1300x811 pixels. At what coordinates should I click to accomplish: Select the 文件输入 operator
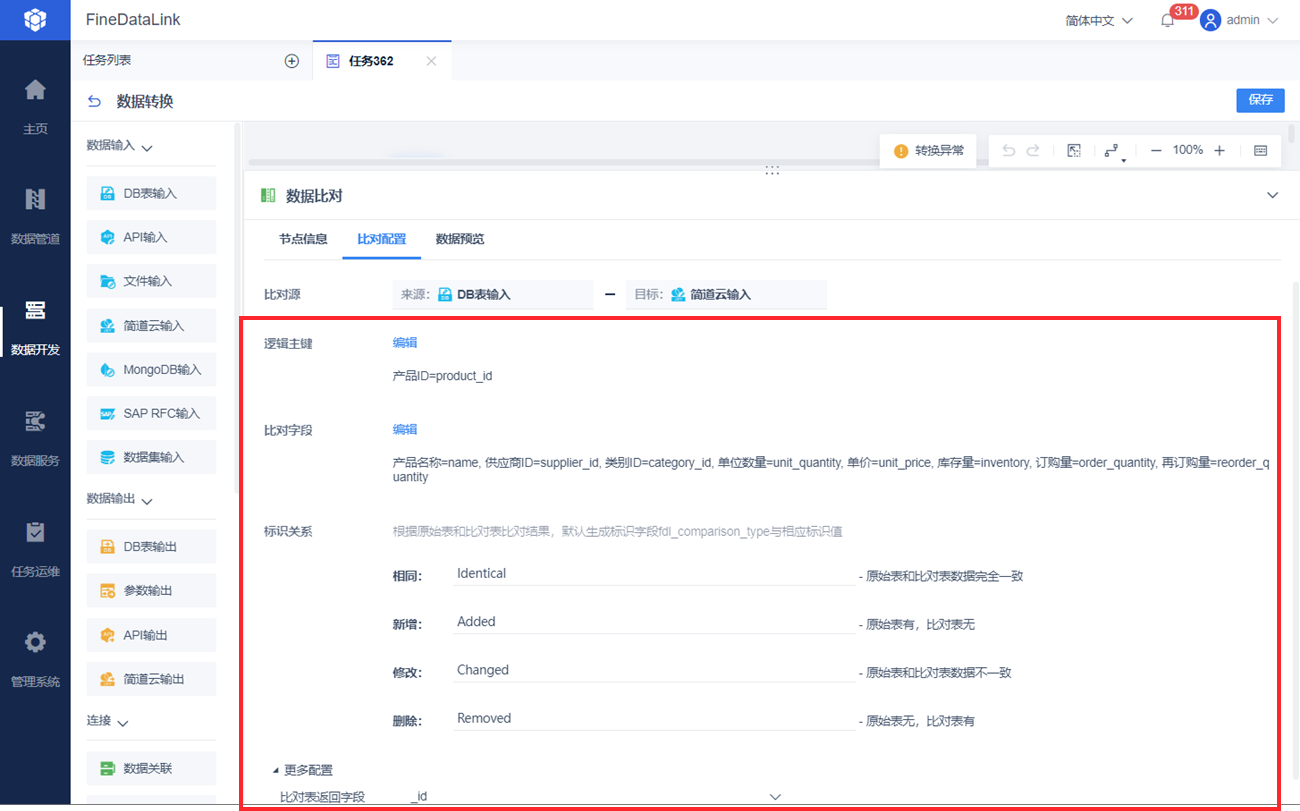[x=151, y=281]
